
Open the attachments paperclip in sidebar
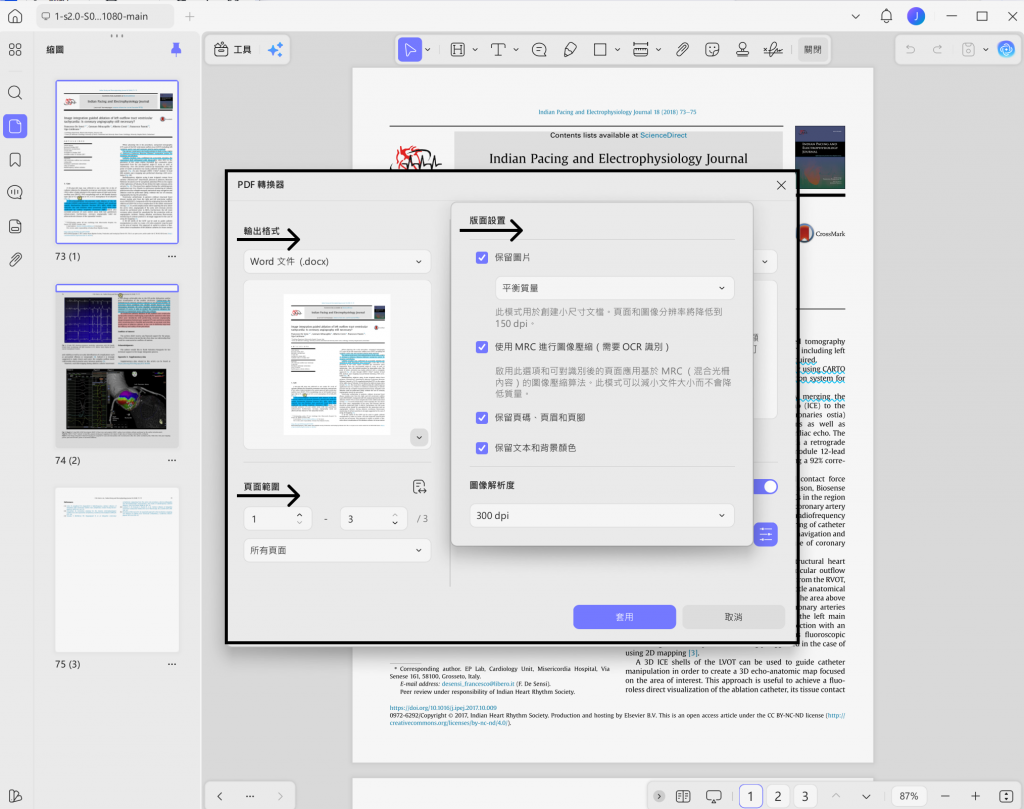pyautogui.click(x=15, y=260)
